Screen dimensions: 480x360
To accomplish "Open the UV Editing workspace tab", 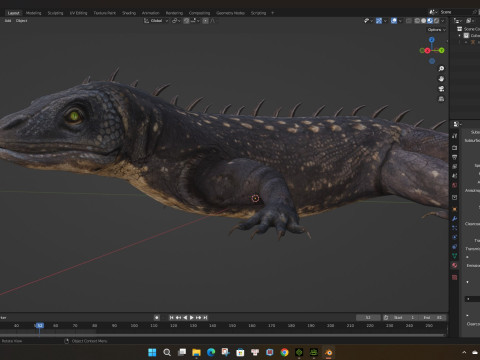I will point(78,13).
